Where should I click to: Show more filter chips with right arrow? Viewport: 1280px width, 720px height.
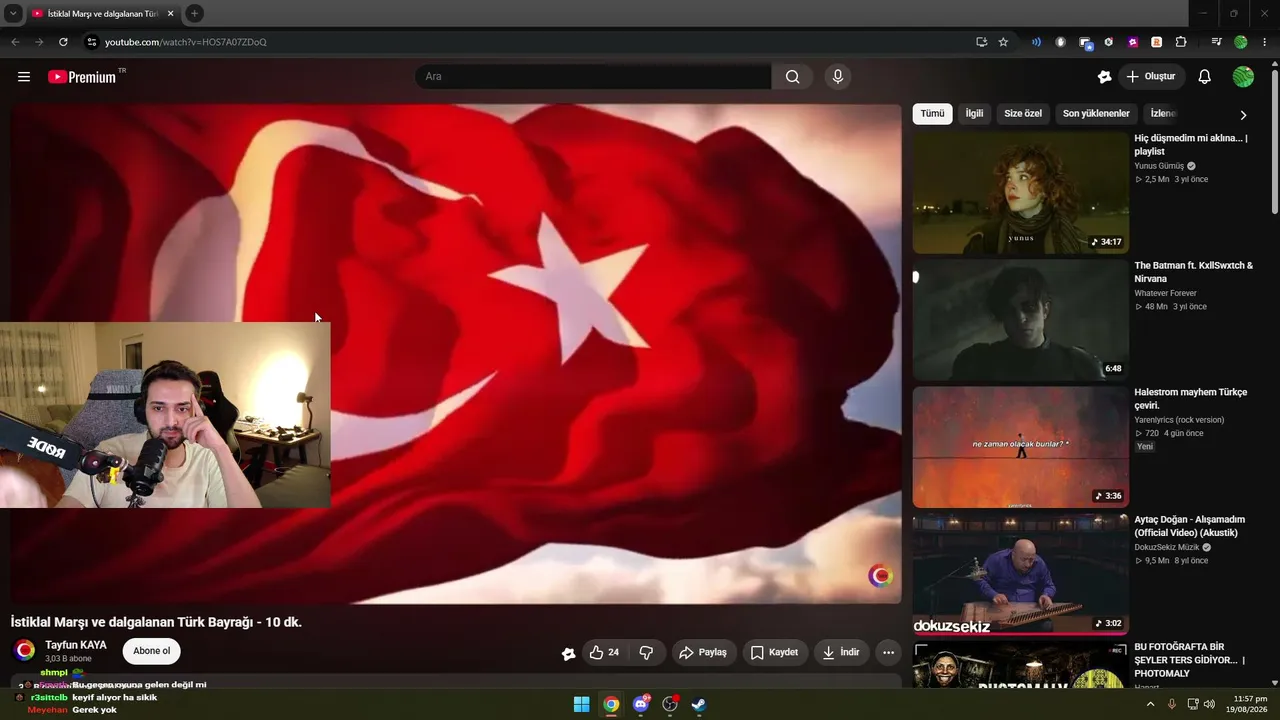pos(1243,114)
